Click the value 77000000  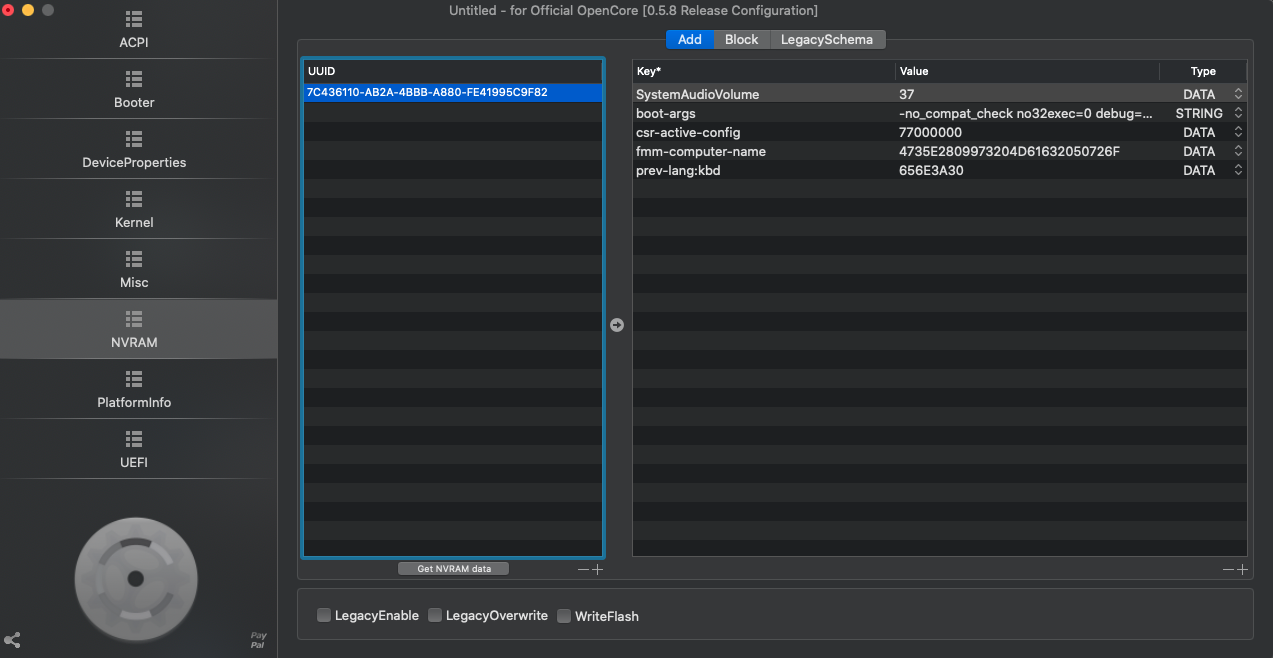click(x=930, y=132)
